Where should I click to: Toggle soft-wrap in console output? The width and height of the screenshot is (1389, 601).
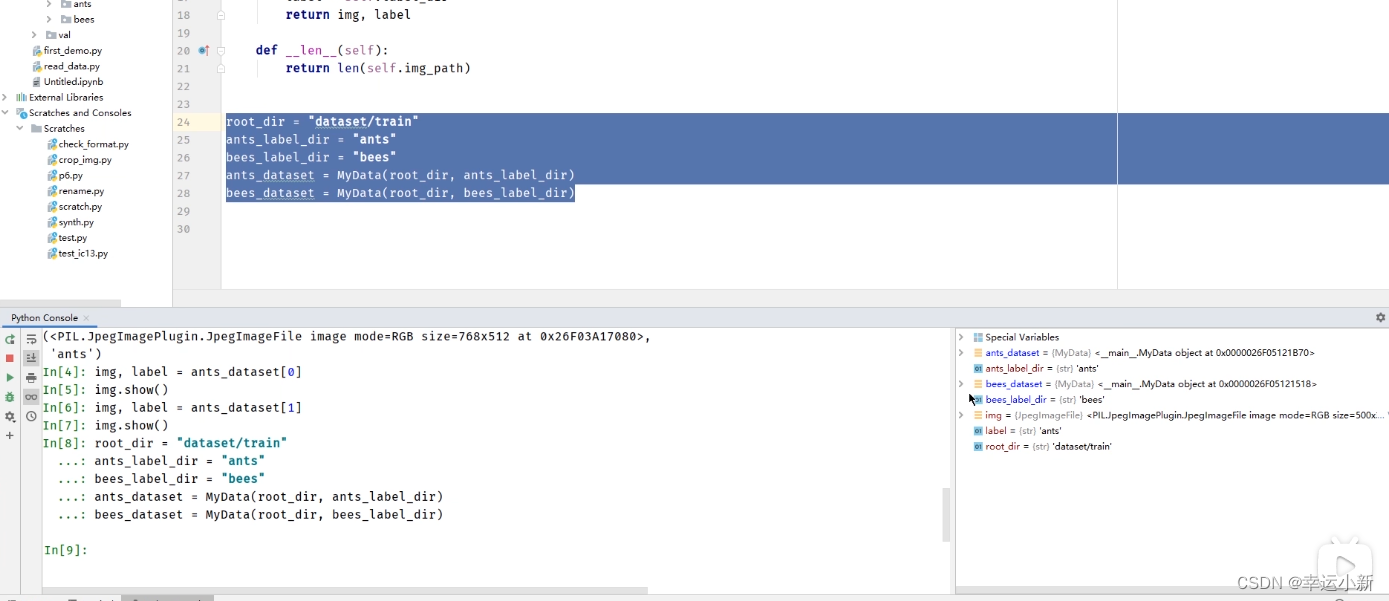click(x=31, y=339)
